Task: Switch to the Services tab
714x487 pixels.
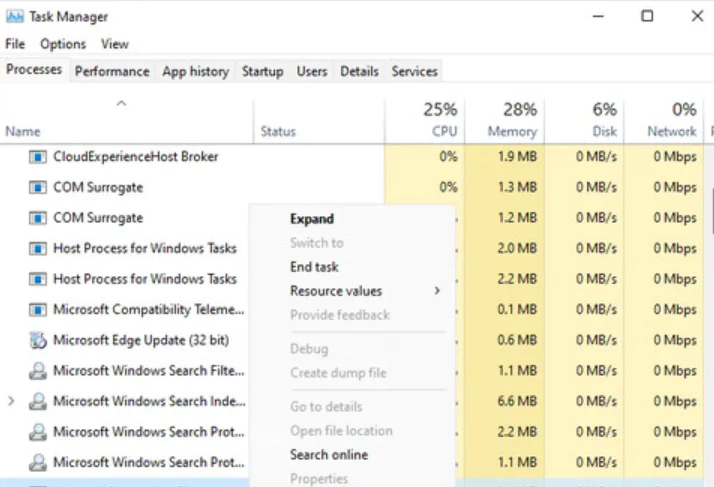Action: (x=414, y=71)
